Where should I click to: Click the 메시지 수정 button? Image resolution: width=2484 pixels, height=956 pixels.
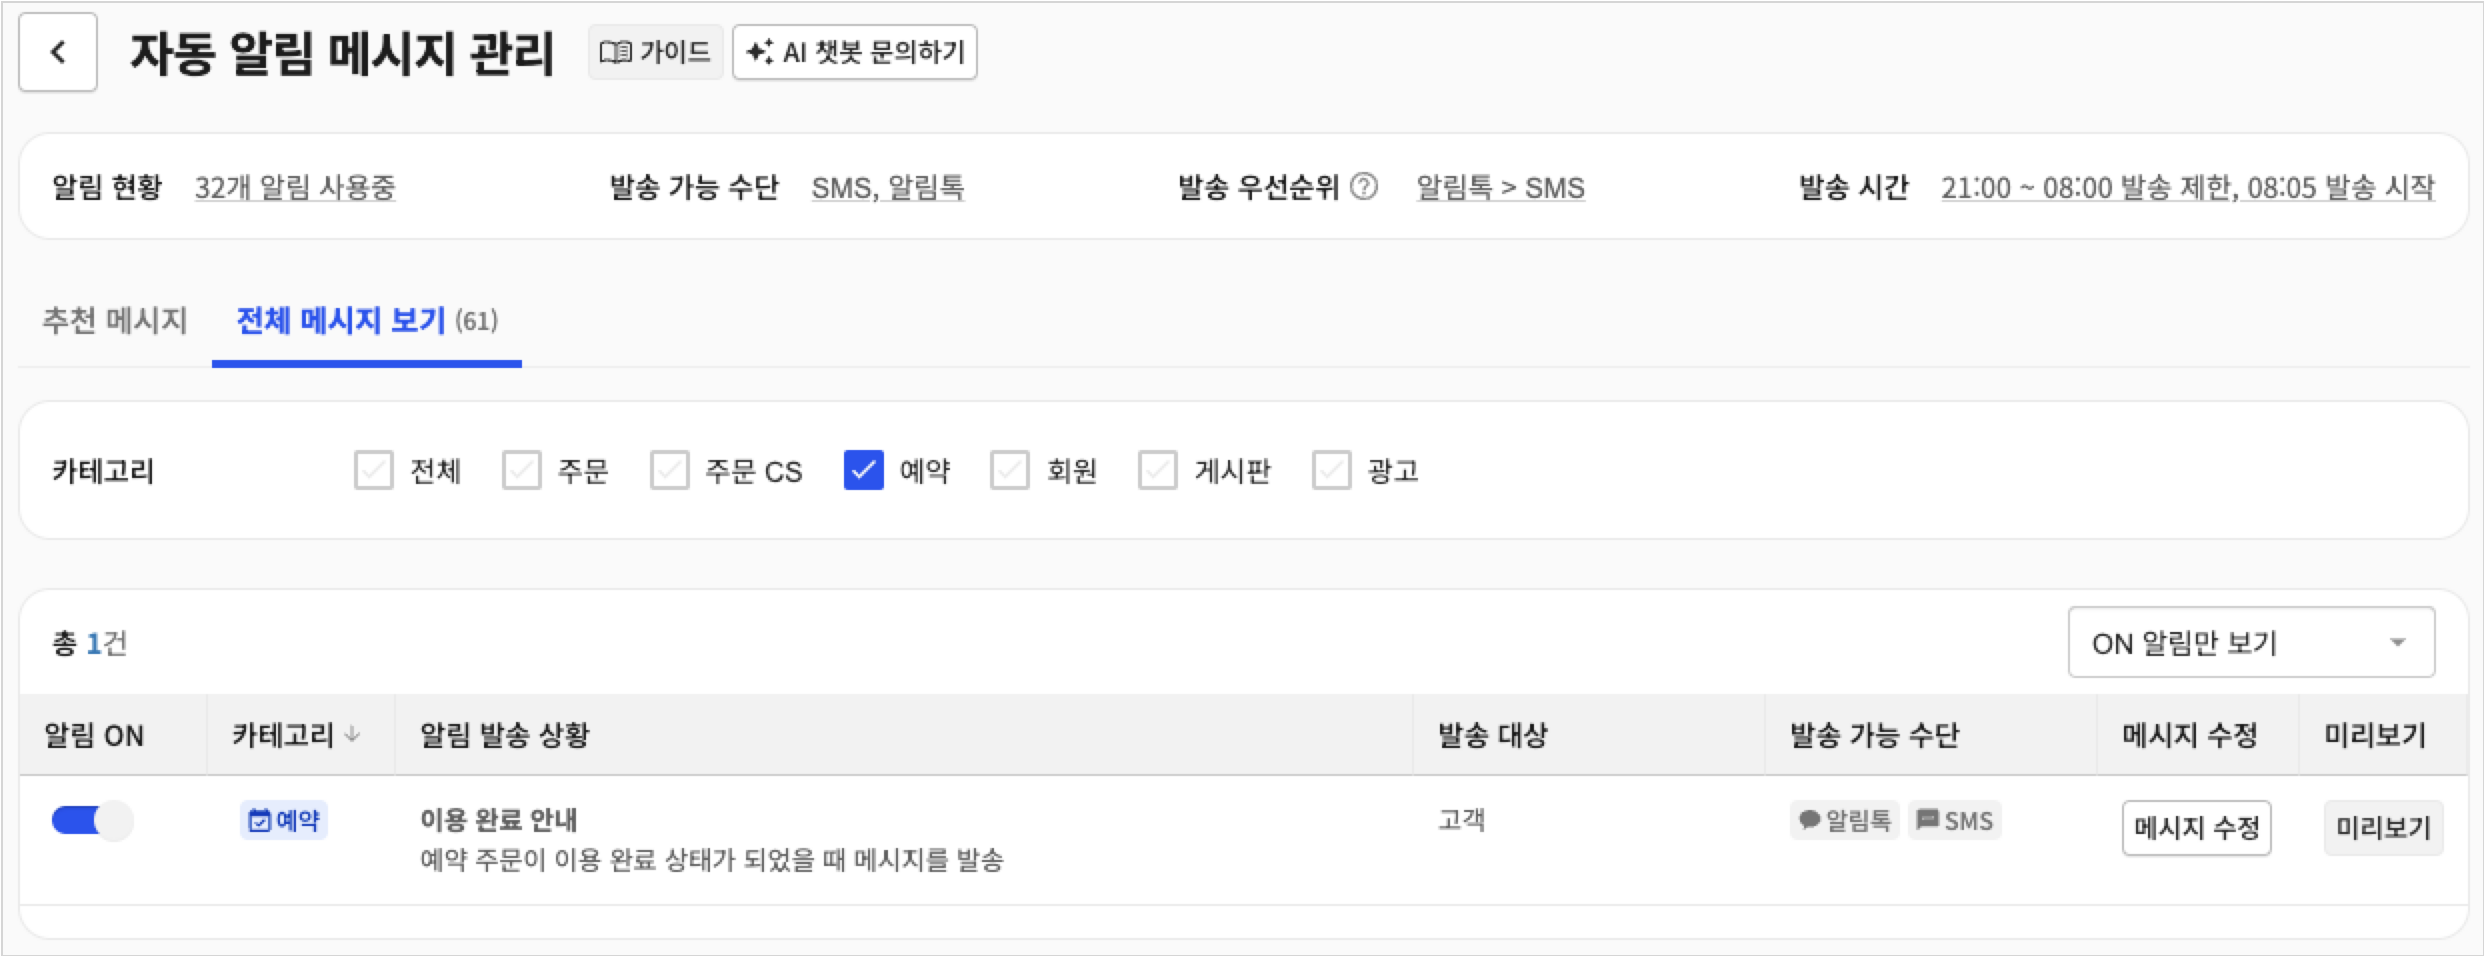[x=2196, y=827]
